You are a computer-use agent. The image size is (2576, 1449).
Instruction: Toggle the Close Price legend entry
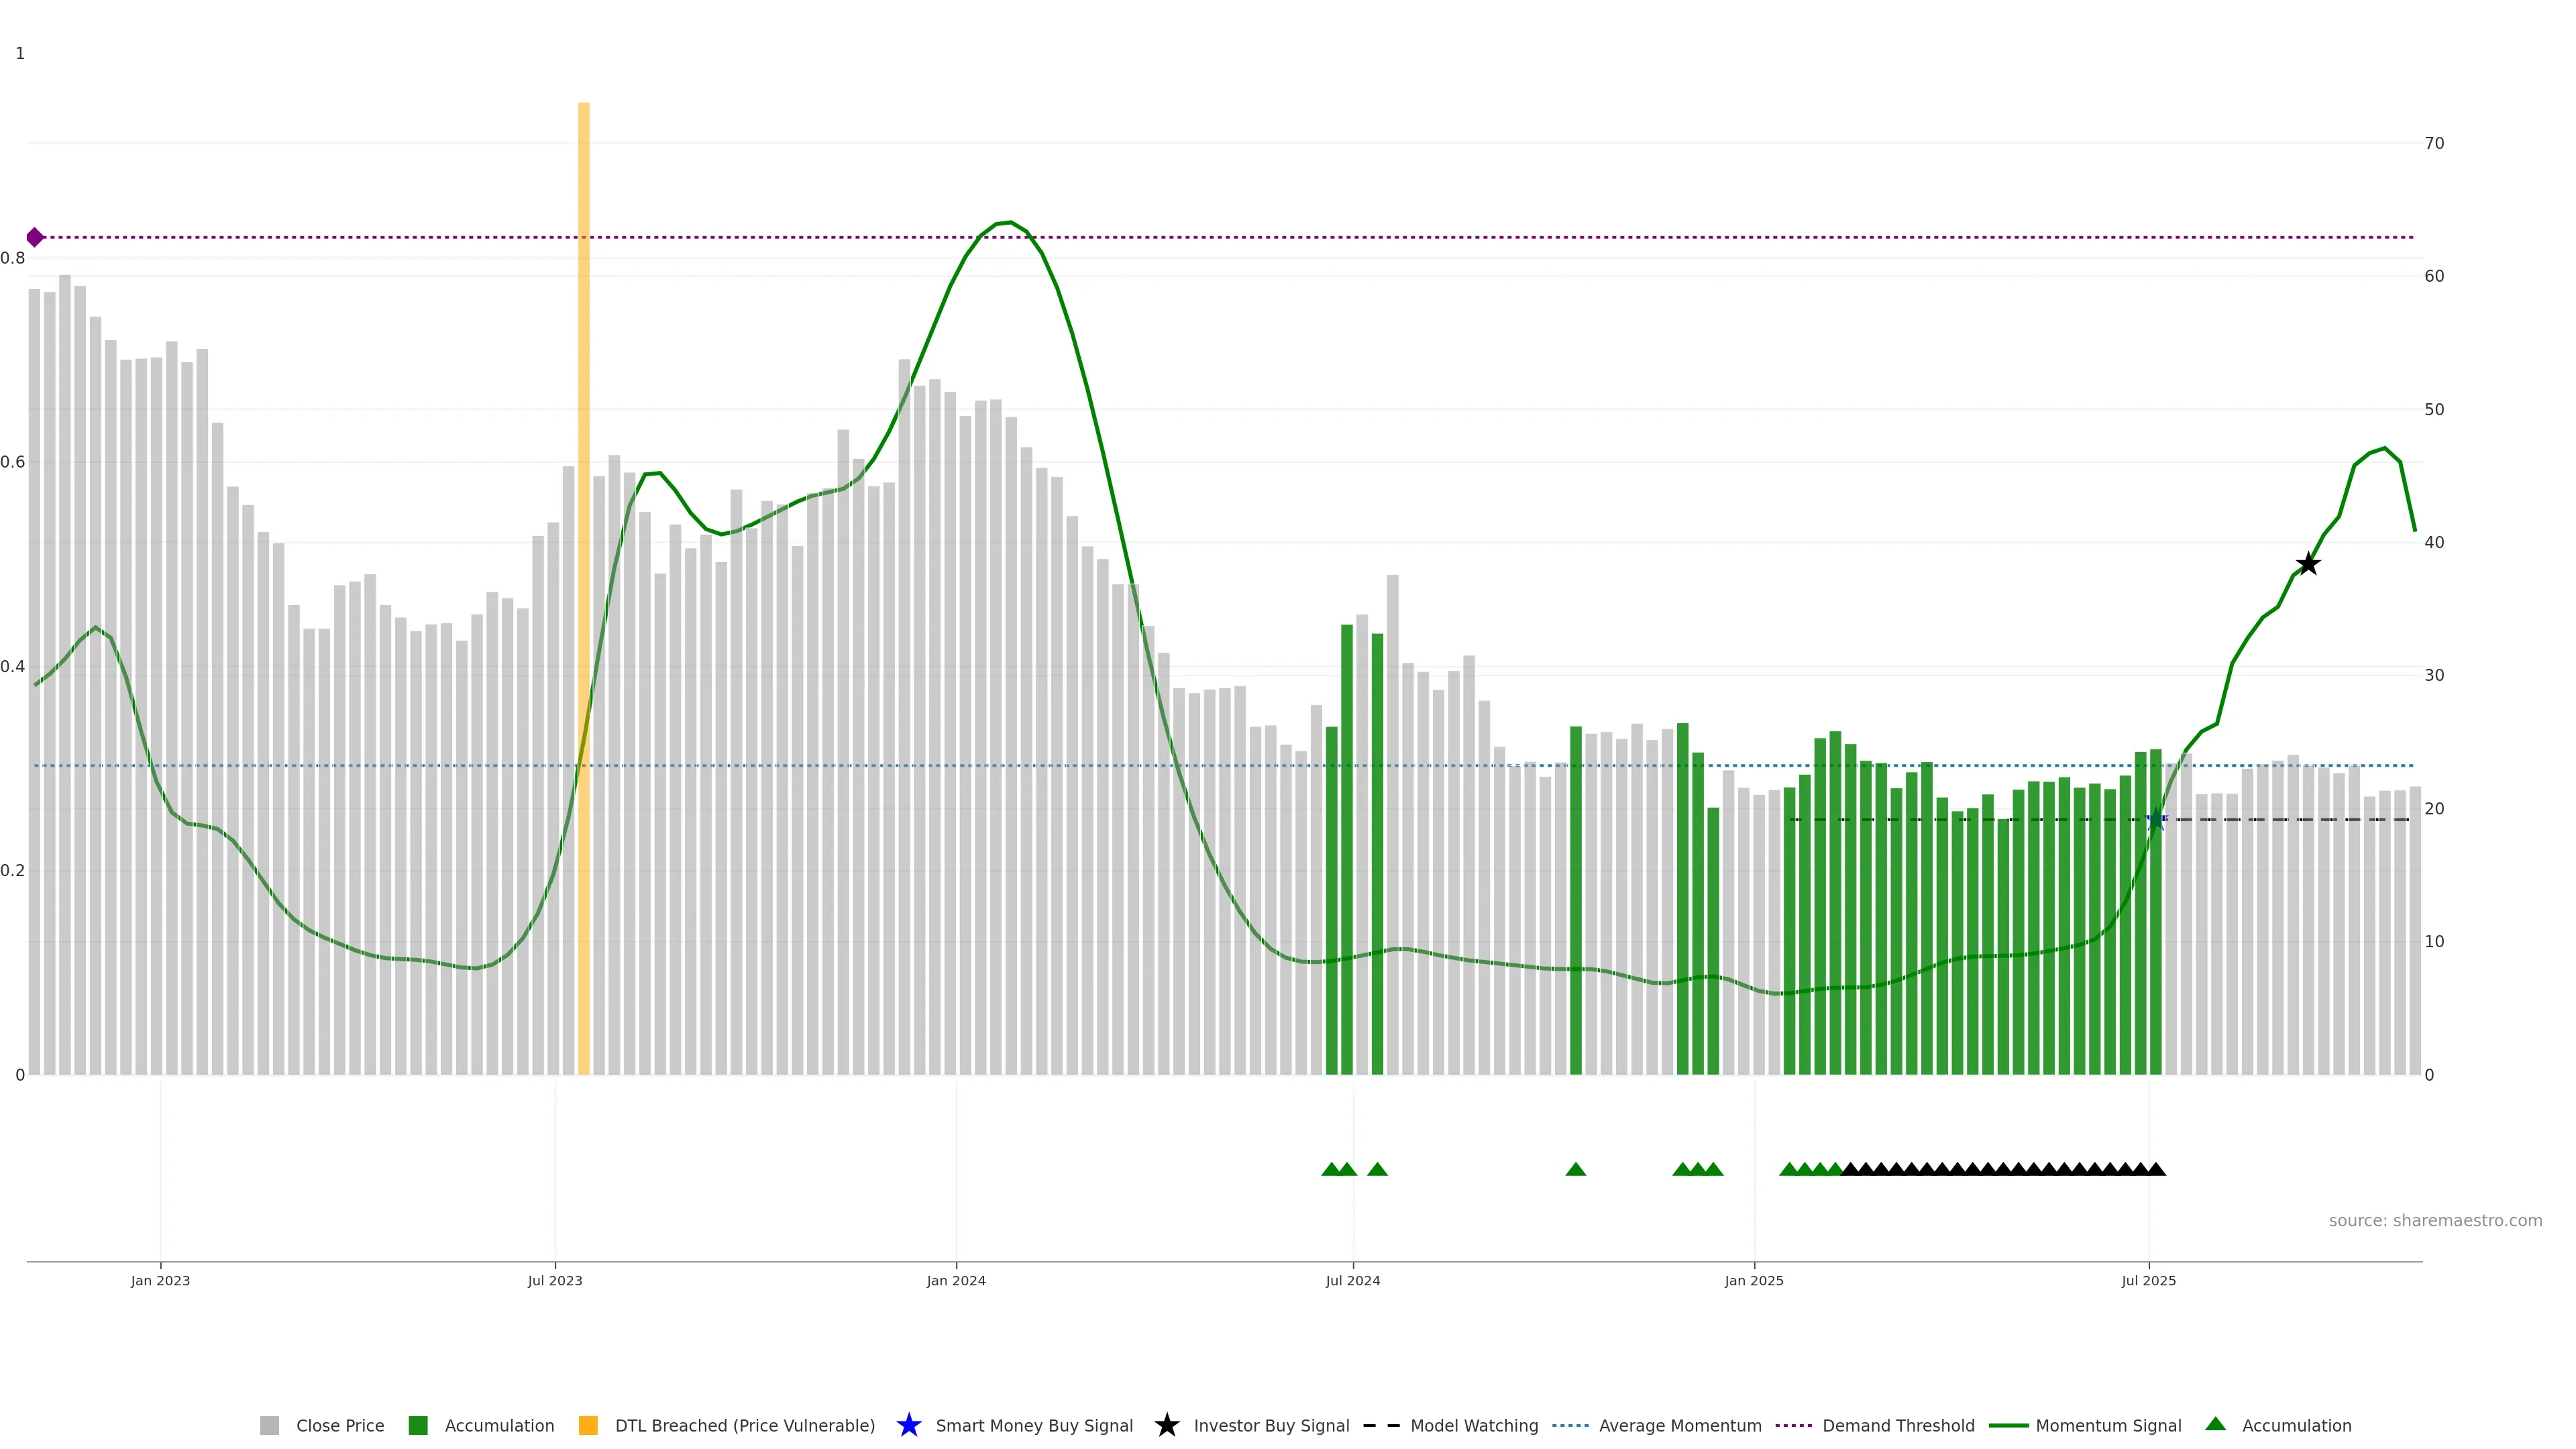339,1425
